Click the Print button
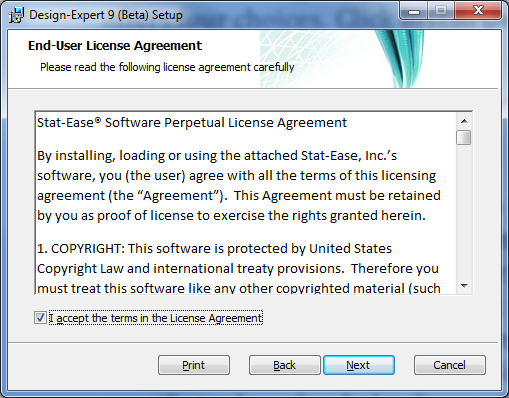This screenshot has width=509, height=398. 194,365
